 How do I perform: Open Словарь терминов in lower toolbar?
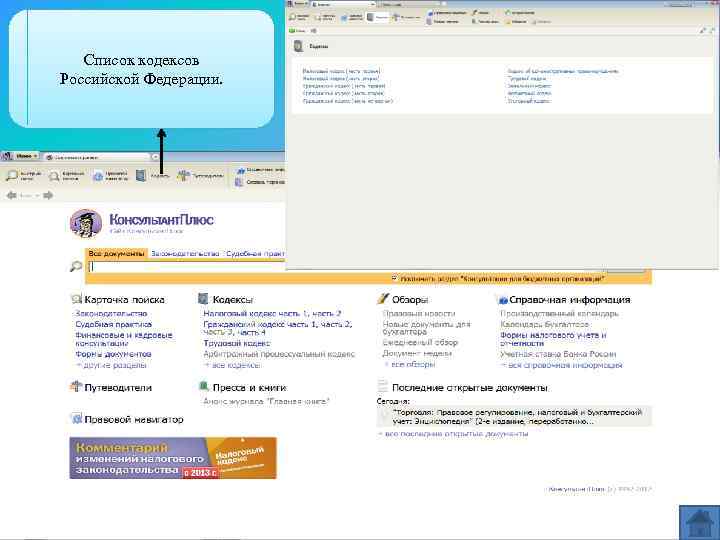pos(260,182)
